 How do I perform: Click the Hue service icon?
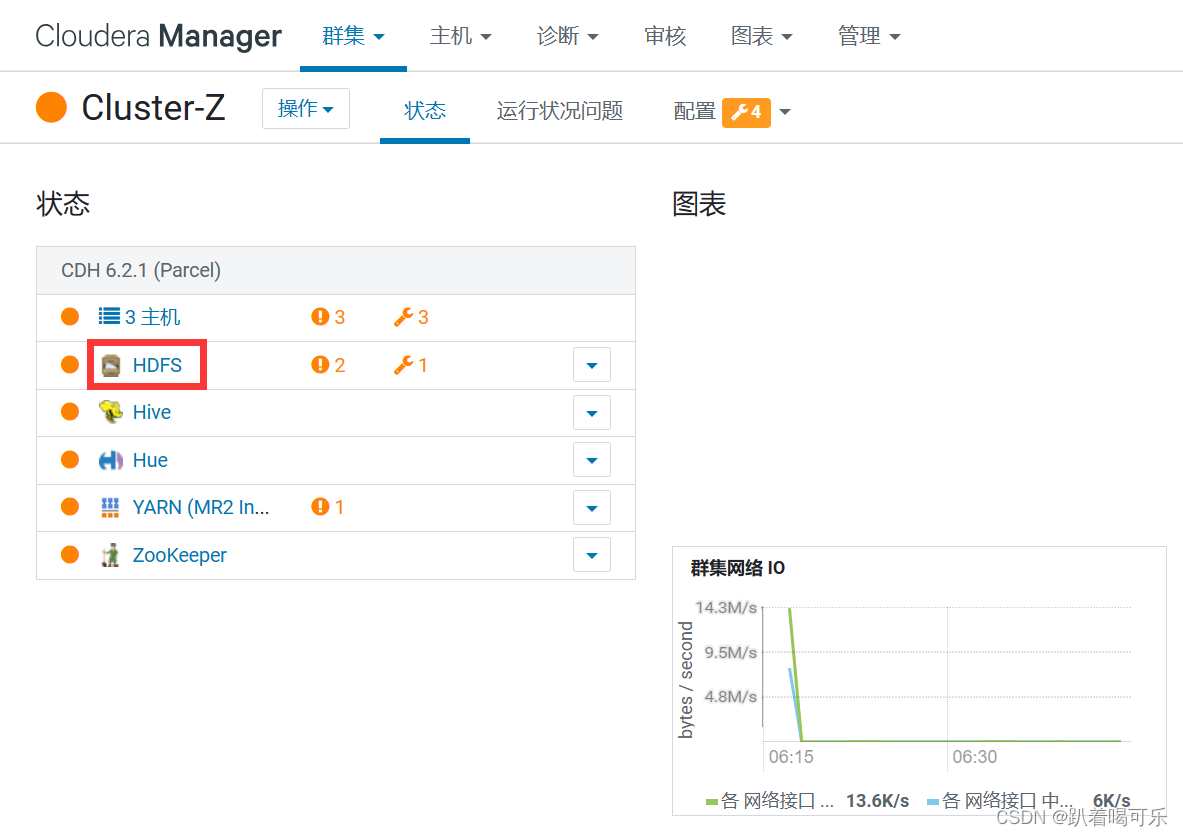(x=111, y=460)
